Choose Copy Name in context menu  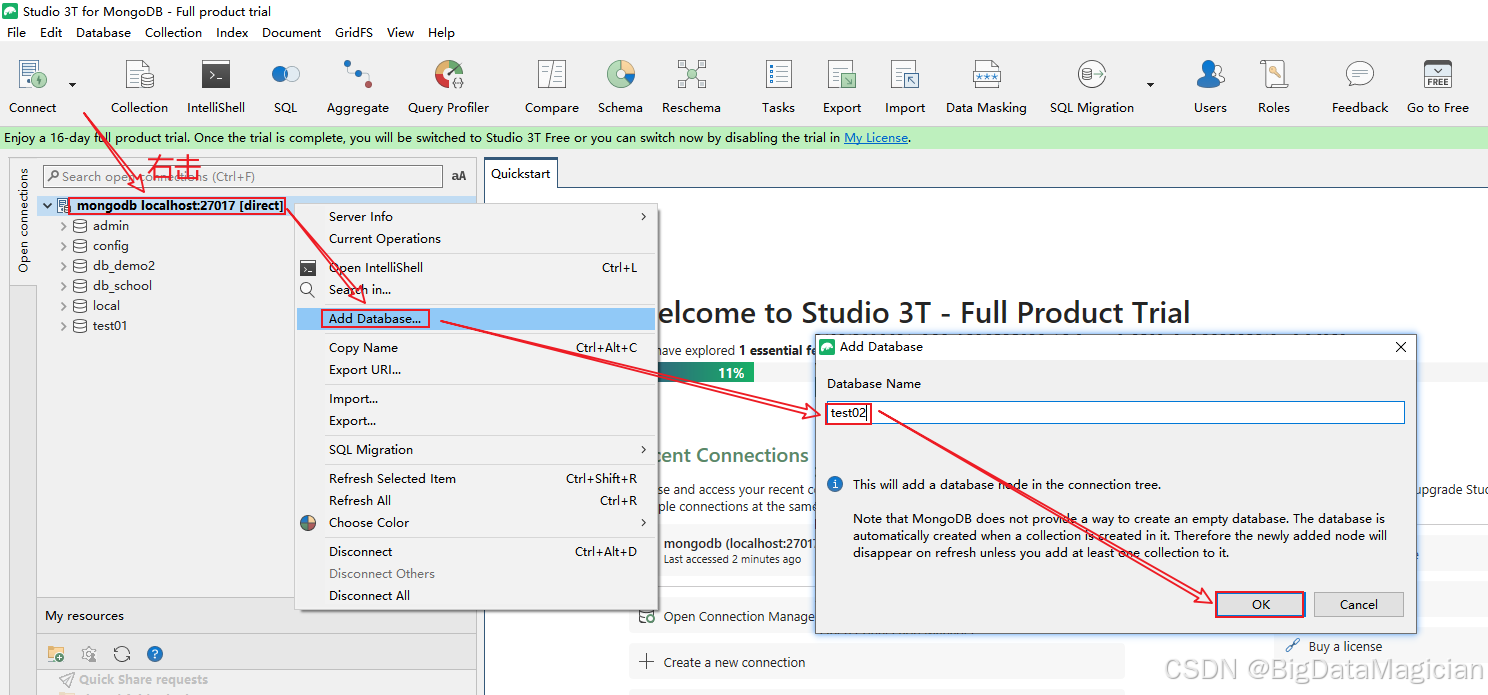point(477,347)
